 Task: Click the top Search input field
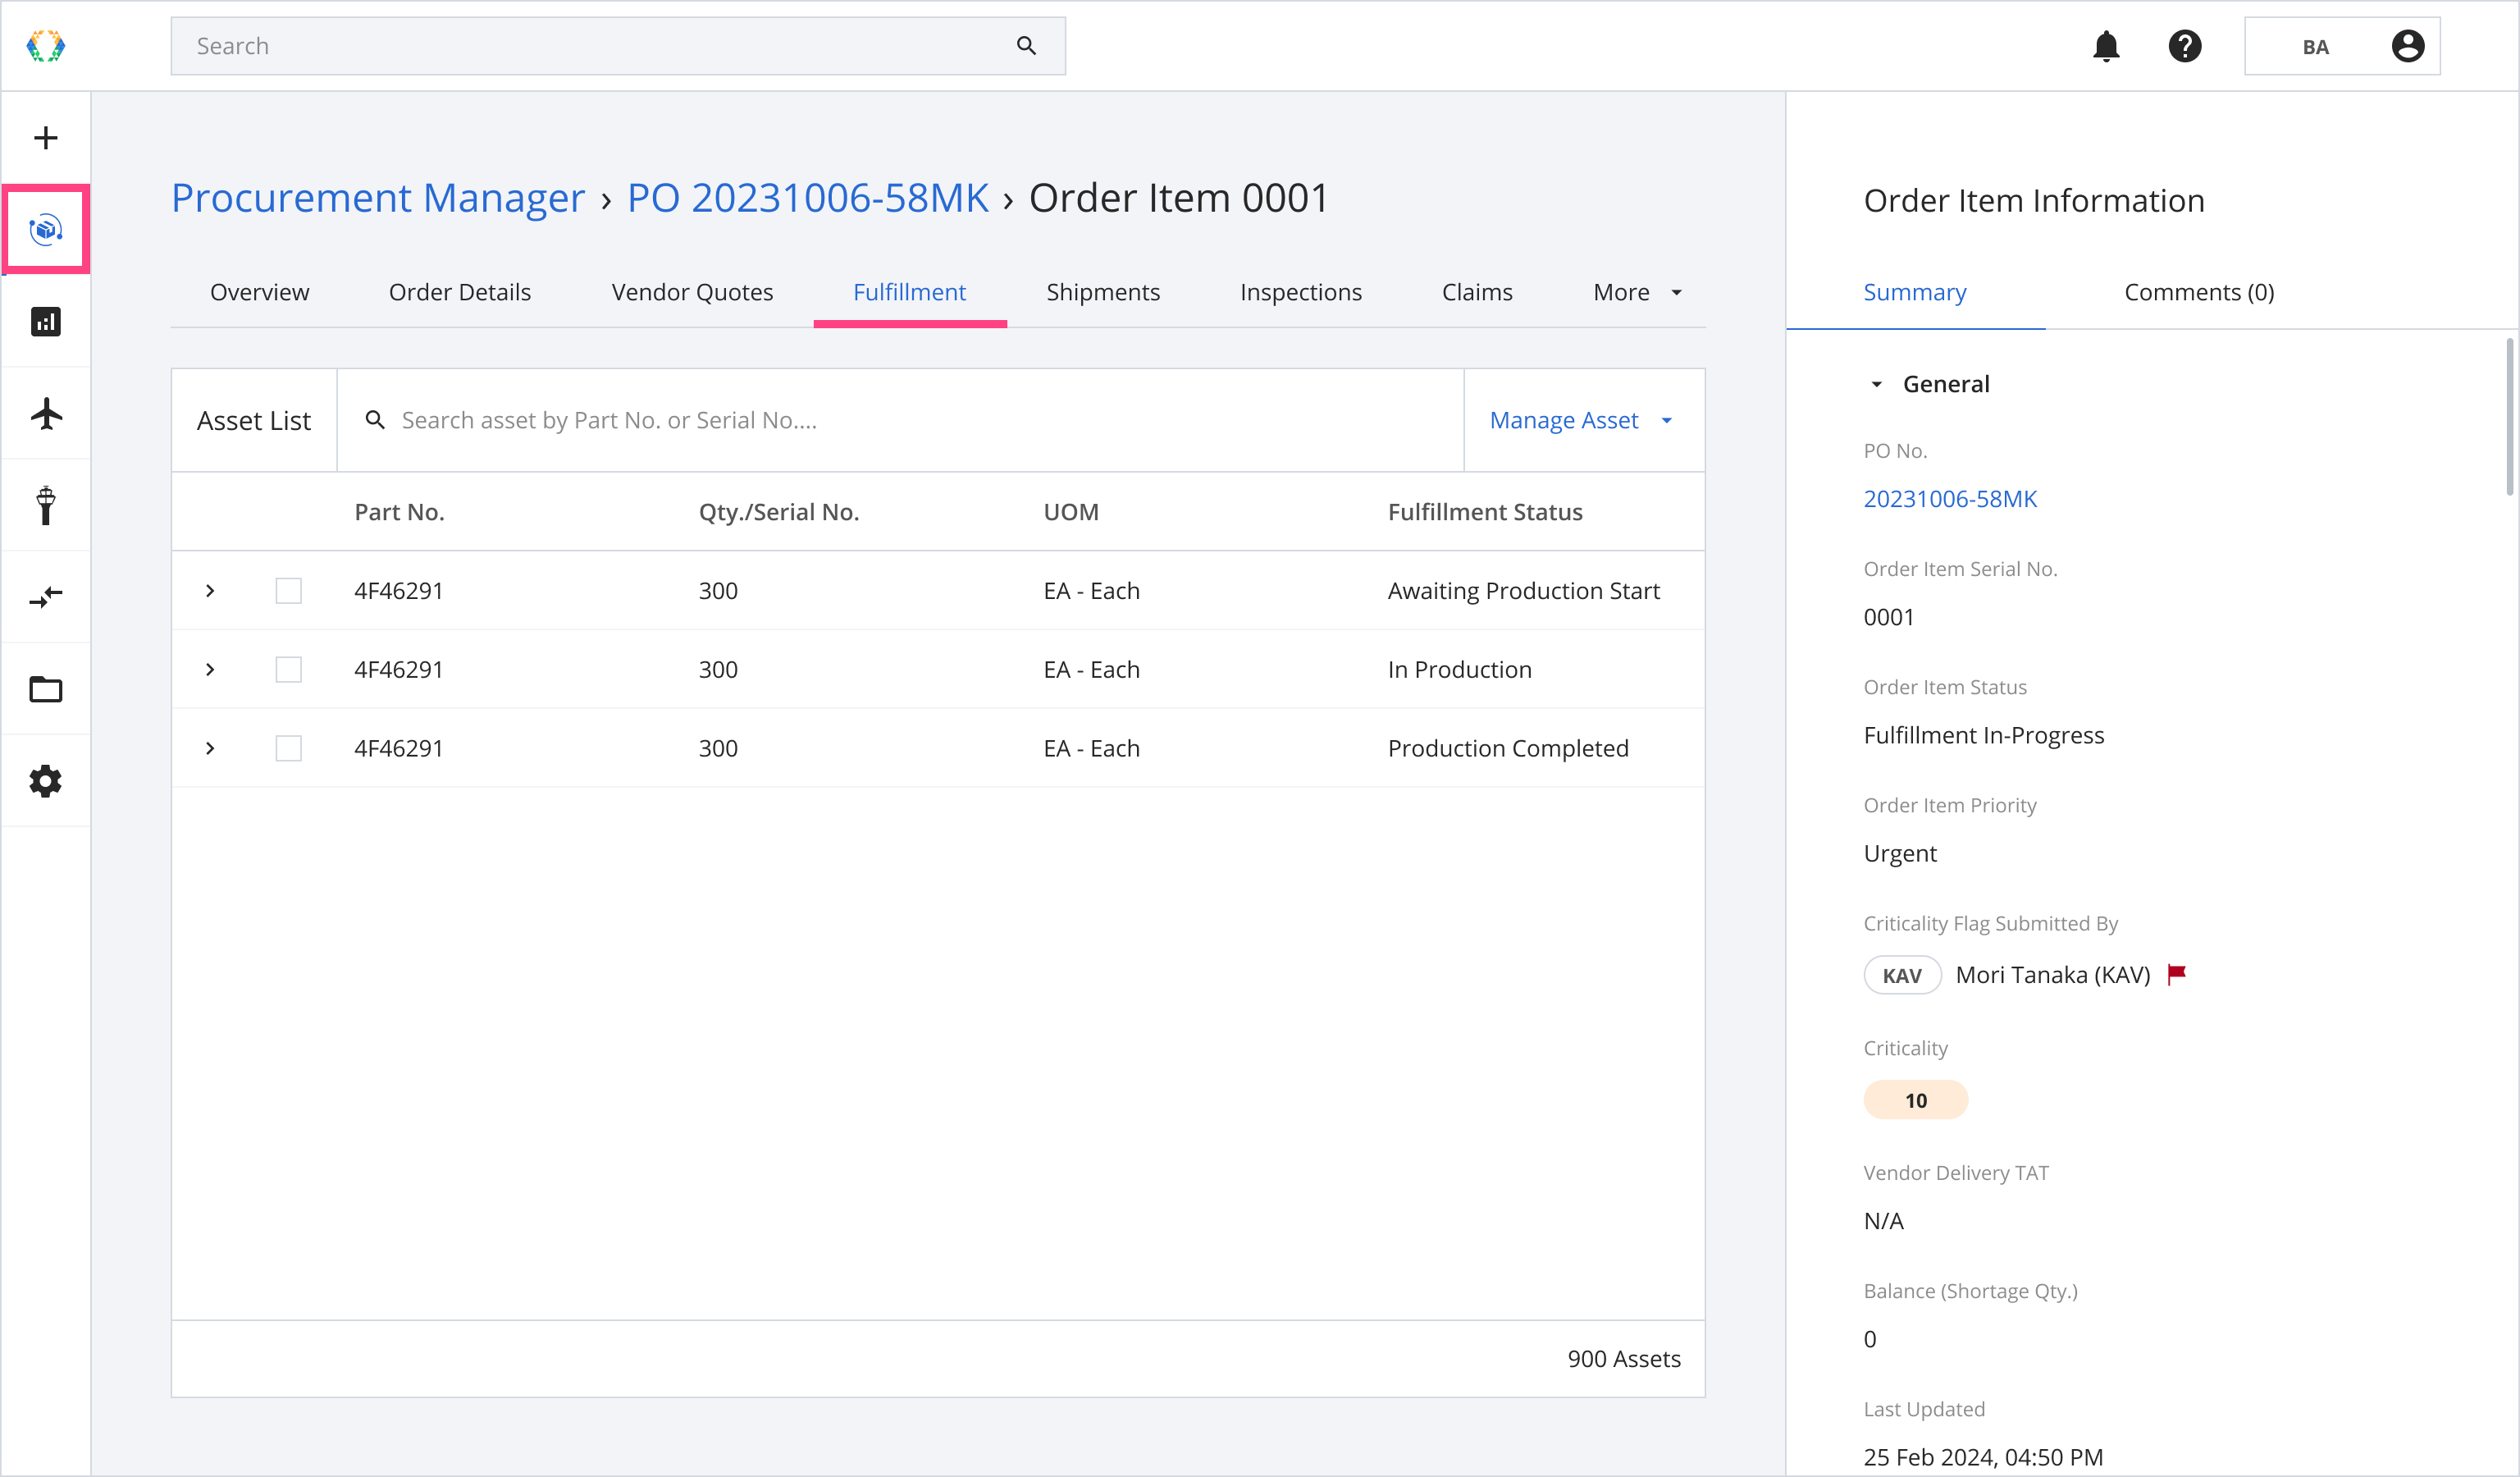point(618,46)
